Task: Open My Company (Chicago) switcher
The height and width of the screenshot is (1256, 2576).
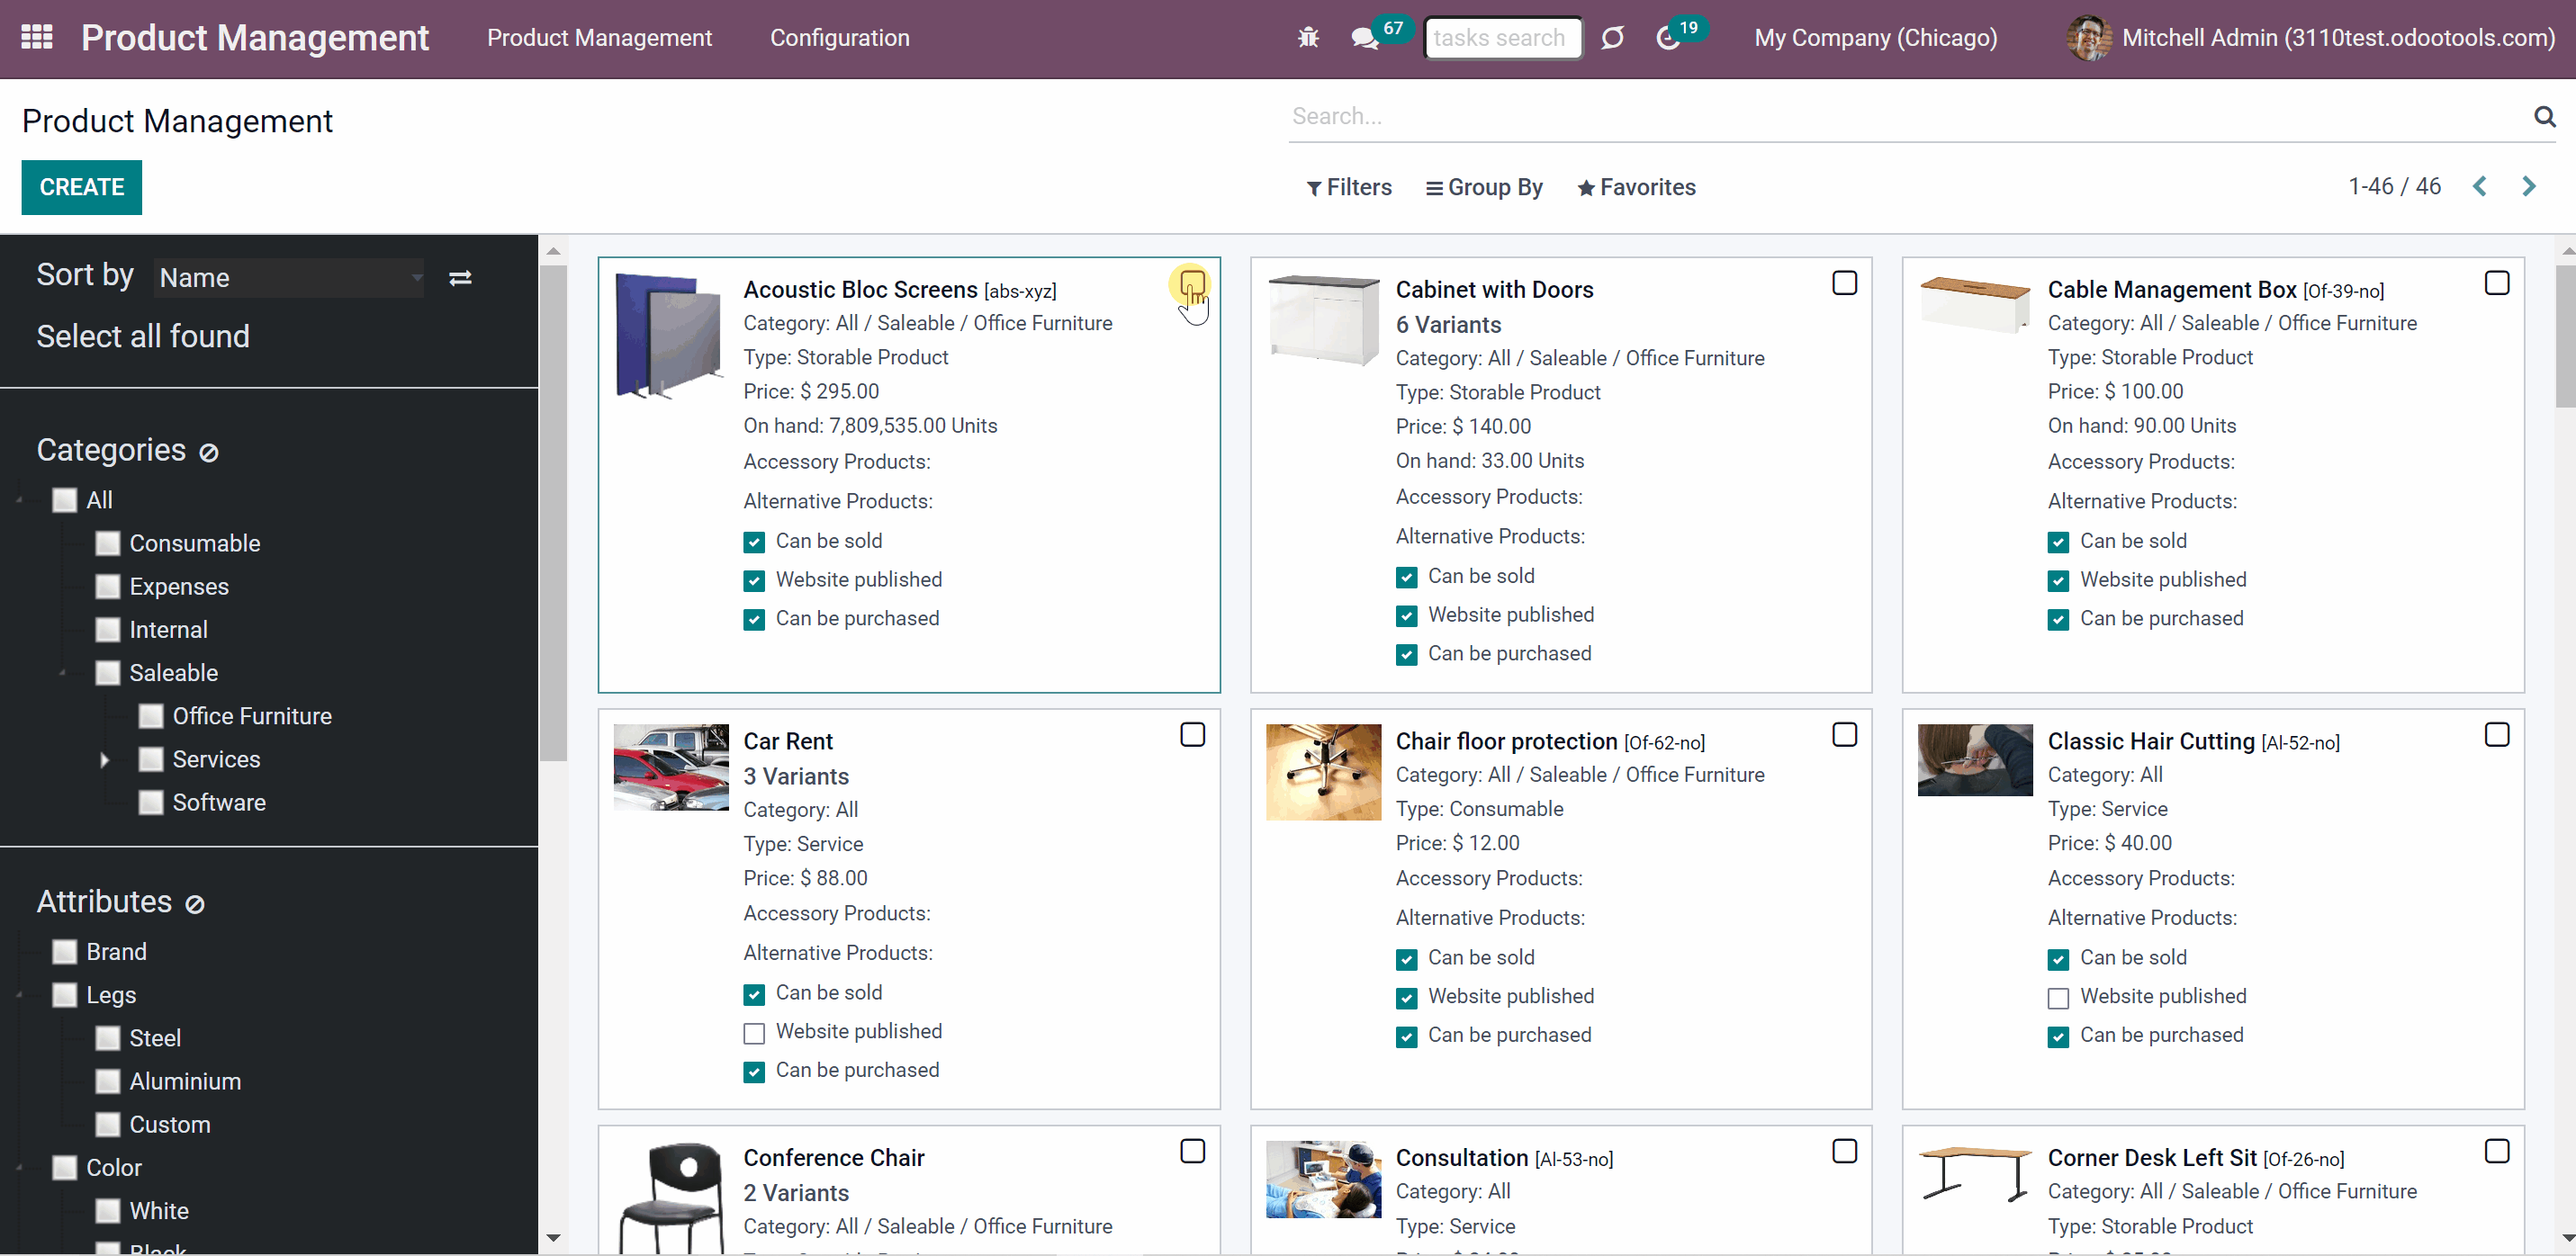Action: (1876, 38)
